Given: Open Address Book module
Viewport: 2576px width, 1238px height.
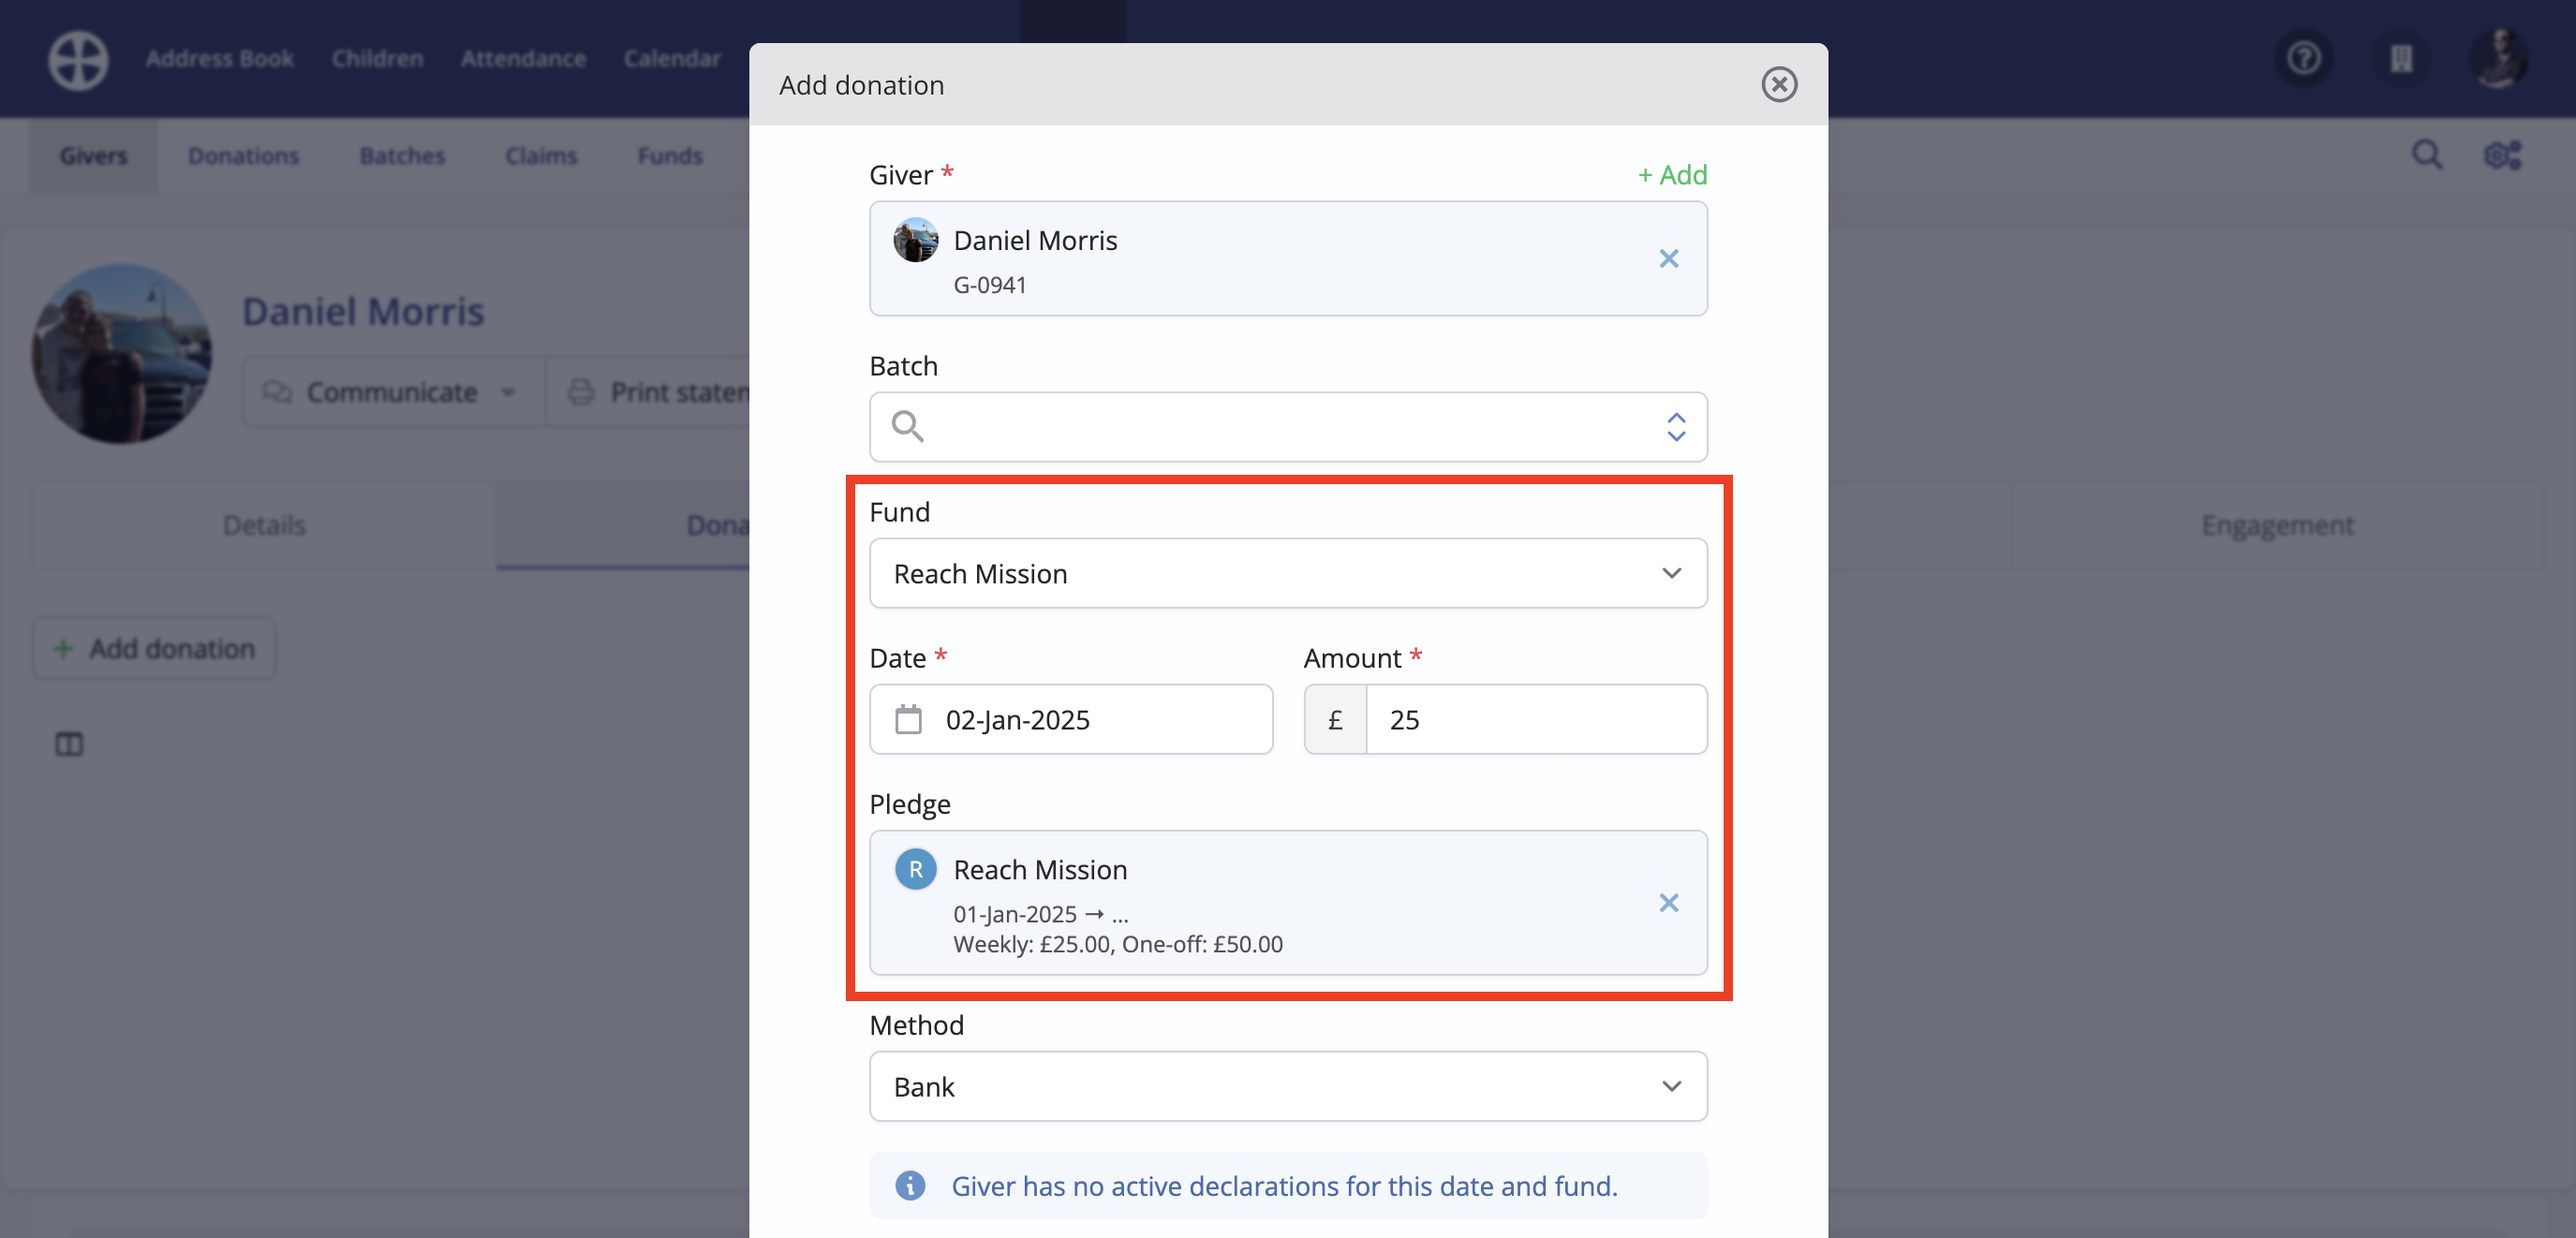Looking at the screenshot, I should click(219, 59).
